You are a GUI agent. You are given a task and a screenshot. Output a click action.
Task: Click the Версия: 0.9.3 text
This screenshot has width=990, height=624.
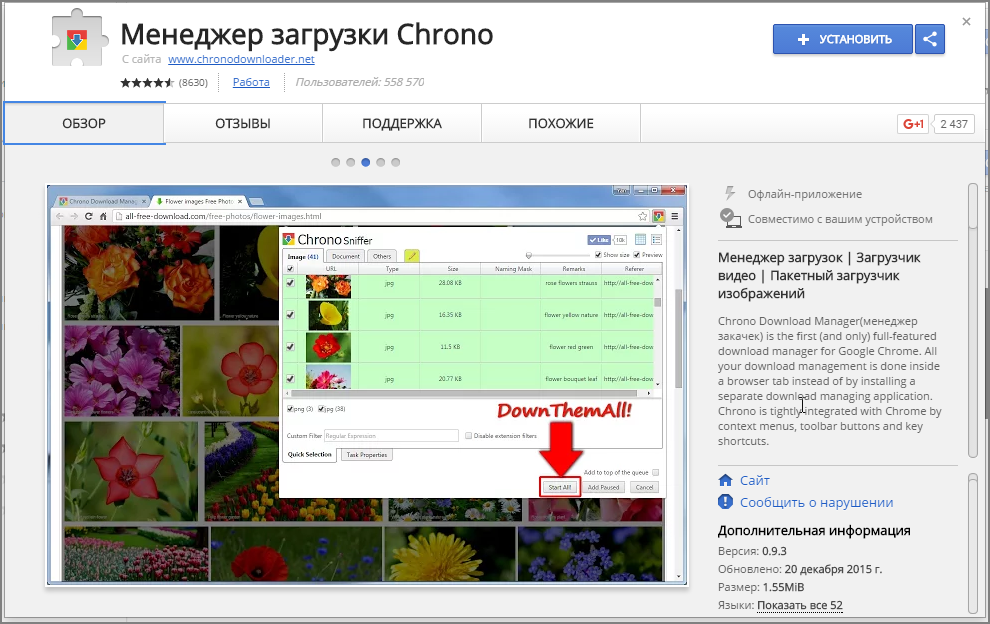752,551
